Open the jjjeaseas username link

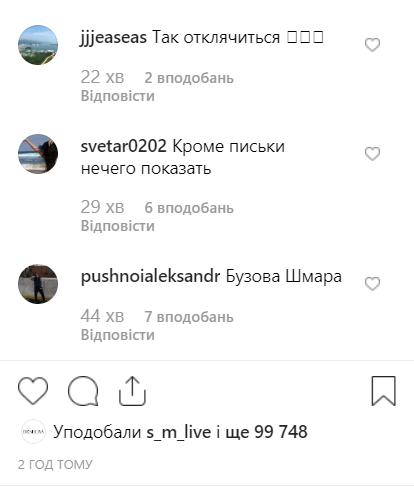113,38
